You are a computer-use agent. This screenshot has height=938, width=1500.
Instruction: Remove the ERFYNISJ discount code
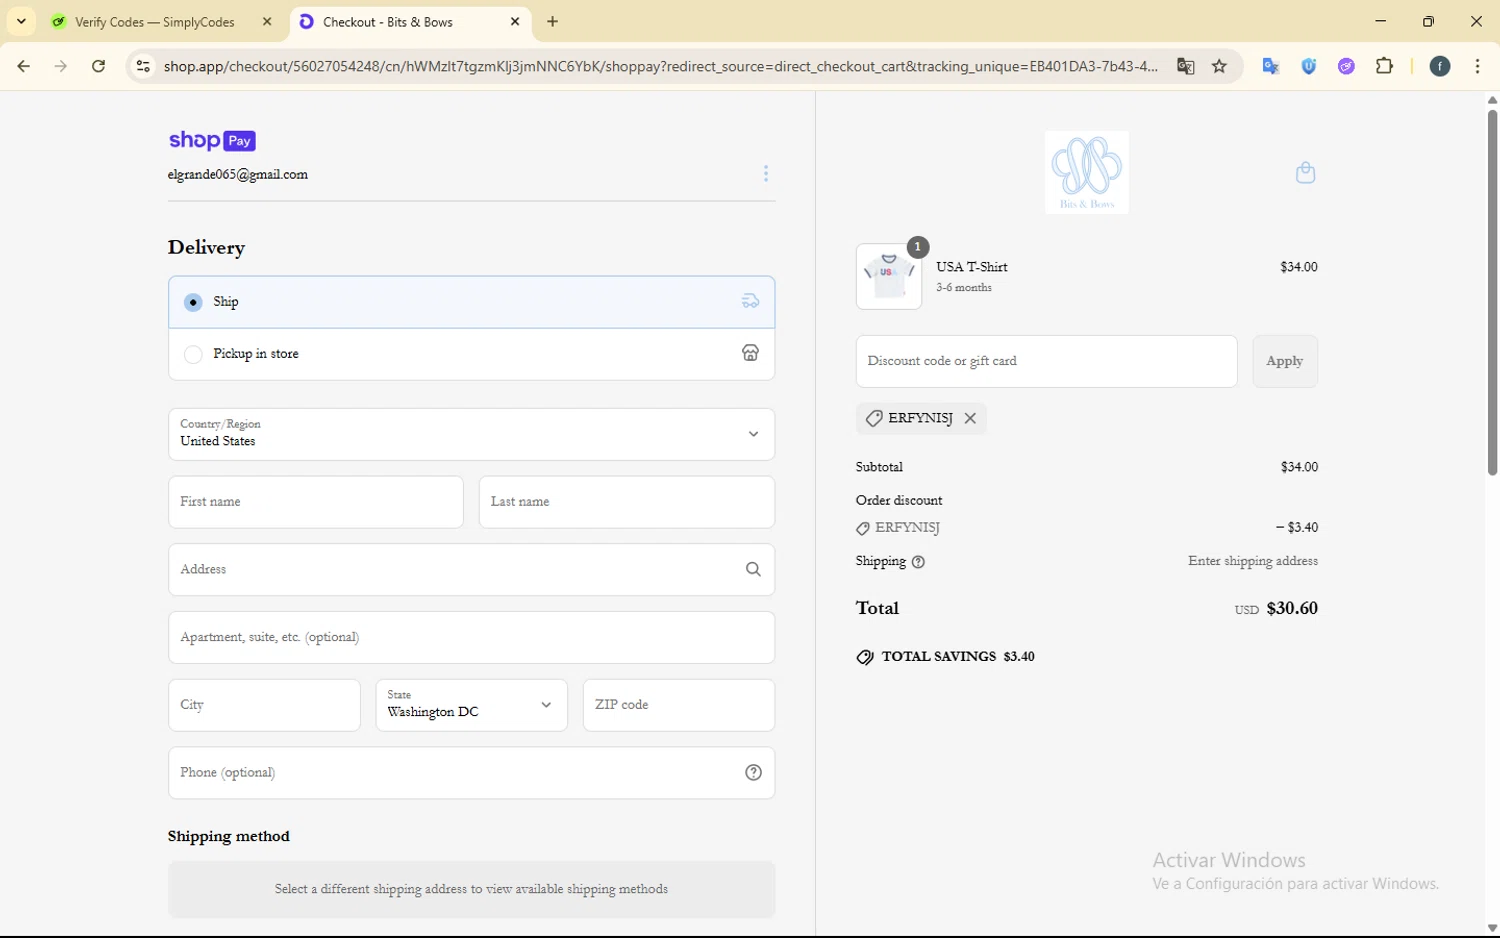point(970,418)
